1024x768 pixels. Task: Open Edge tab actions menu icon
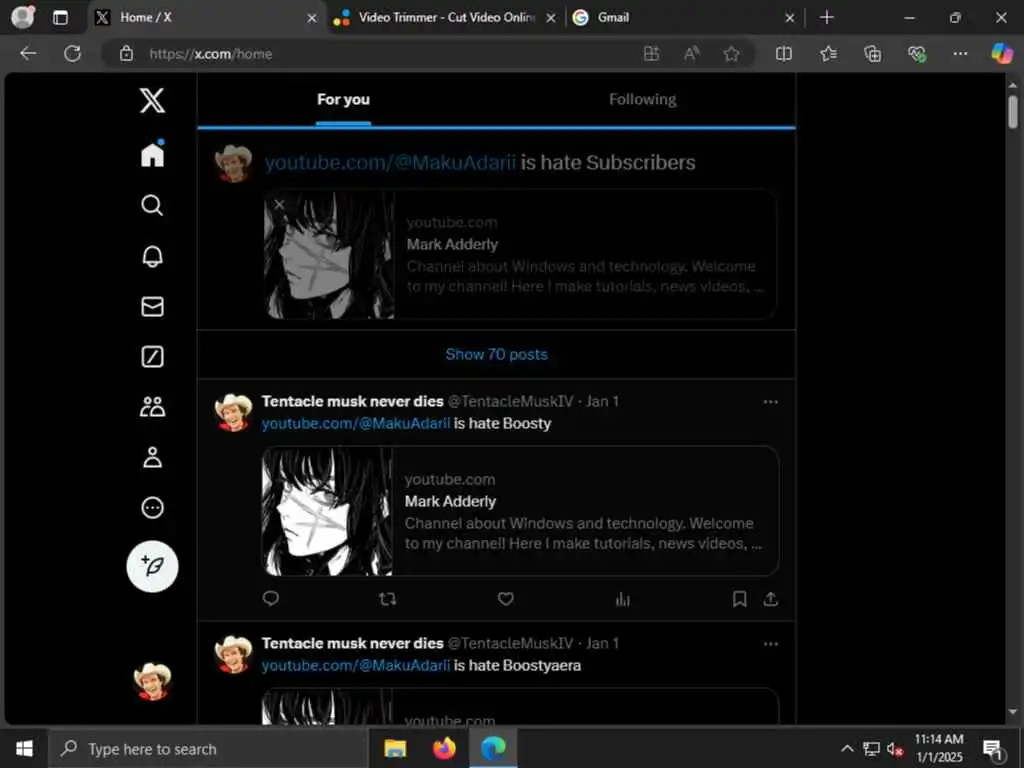[60, 18]
